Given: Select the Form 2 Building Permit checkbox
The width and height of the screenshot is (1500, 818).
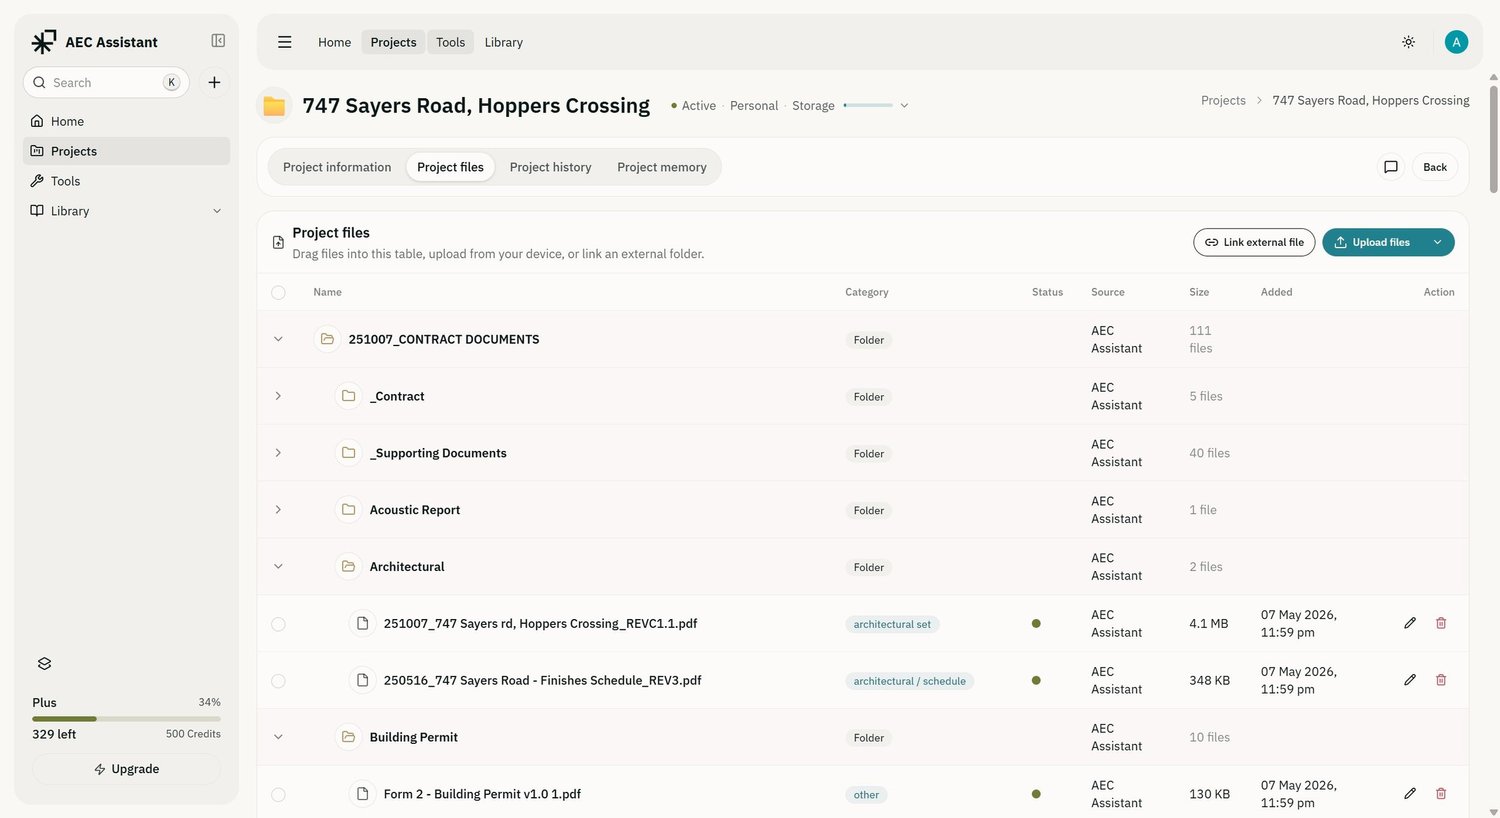Looking at the screenshot, I should tap(278, 795).
